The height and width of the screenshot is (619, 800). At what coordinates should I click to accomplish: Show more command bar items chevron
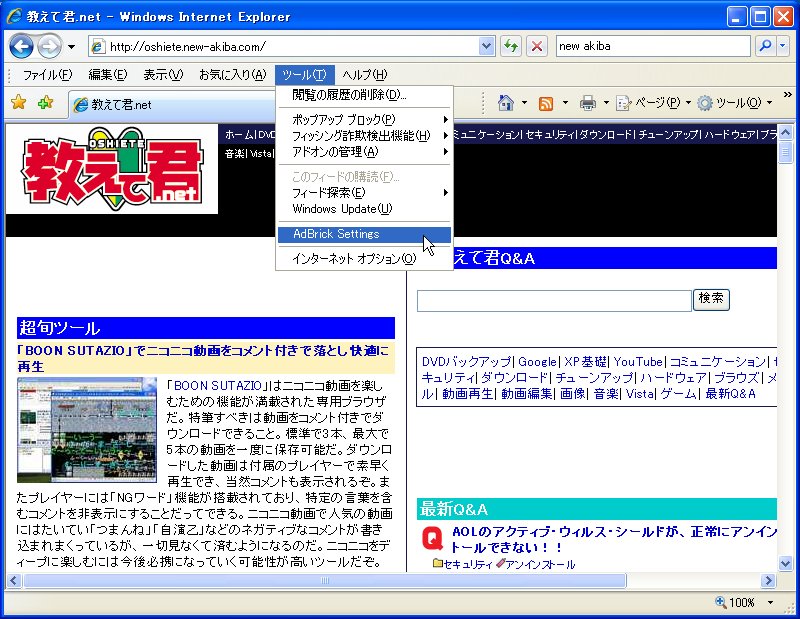[x=787, y=95]
